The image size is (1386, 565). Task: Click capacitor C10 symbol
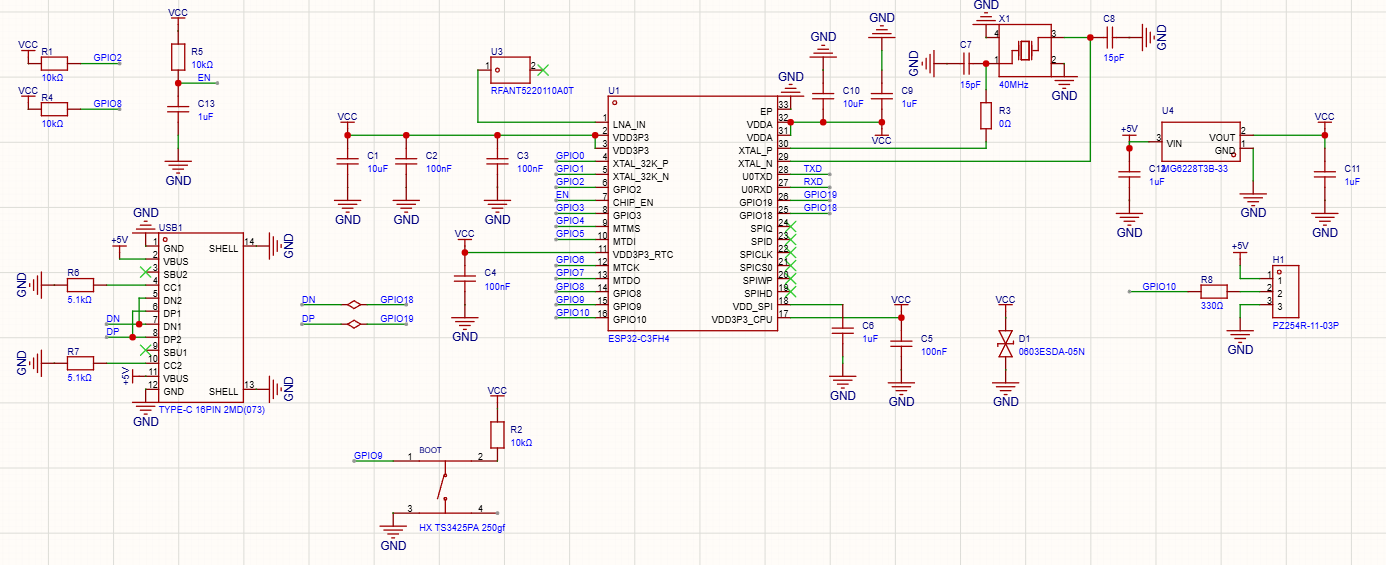click(x=823, y=96)
